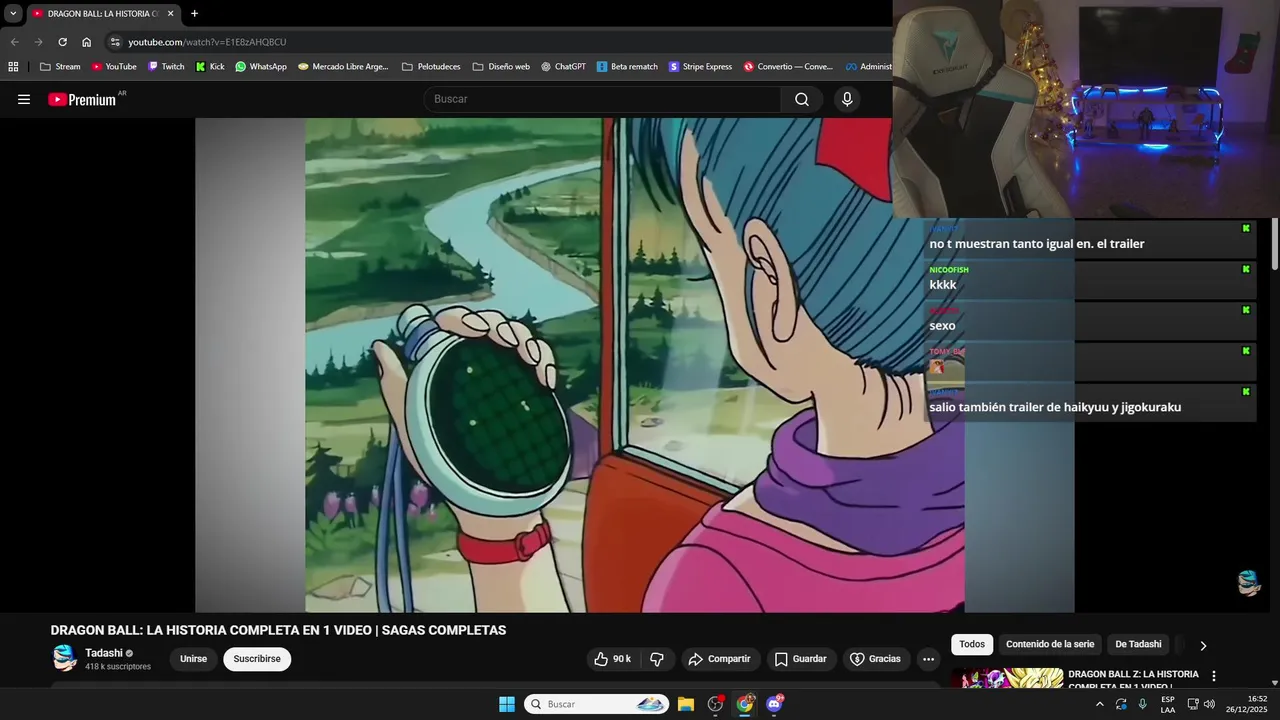Show more filter chips with right arrow
The image size is (1280, 720).
(x=1203, y=645)
